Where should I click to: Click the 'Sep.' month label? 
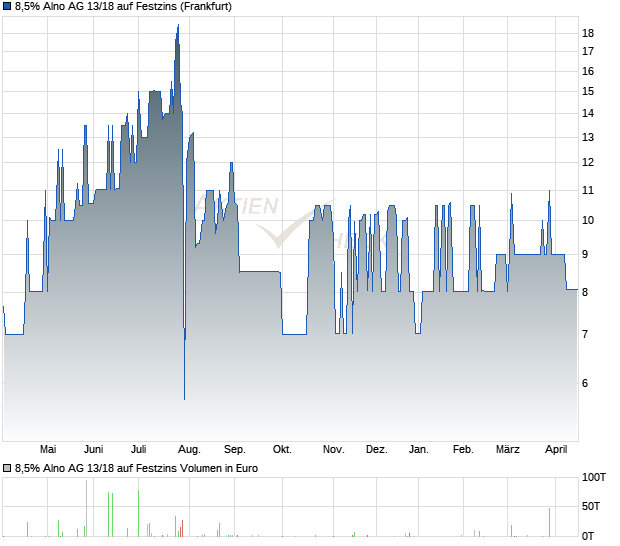[x=235, y=449]
